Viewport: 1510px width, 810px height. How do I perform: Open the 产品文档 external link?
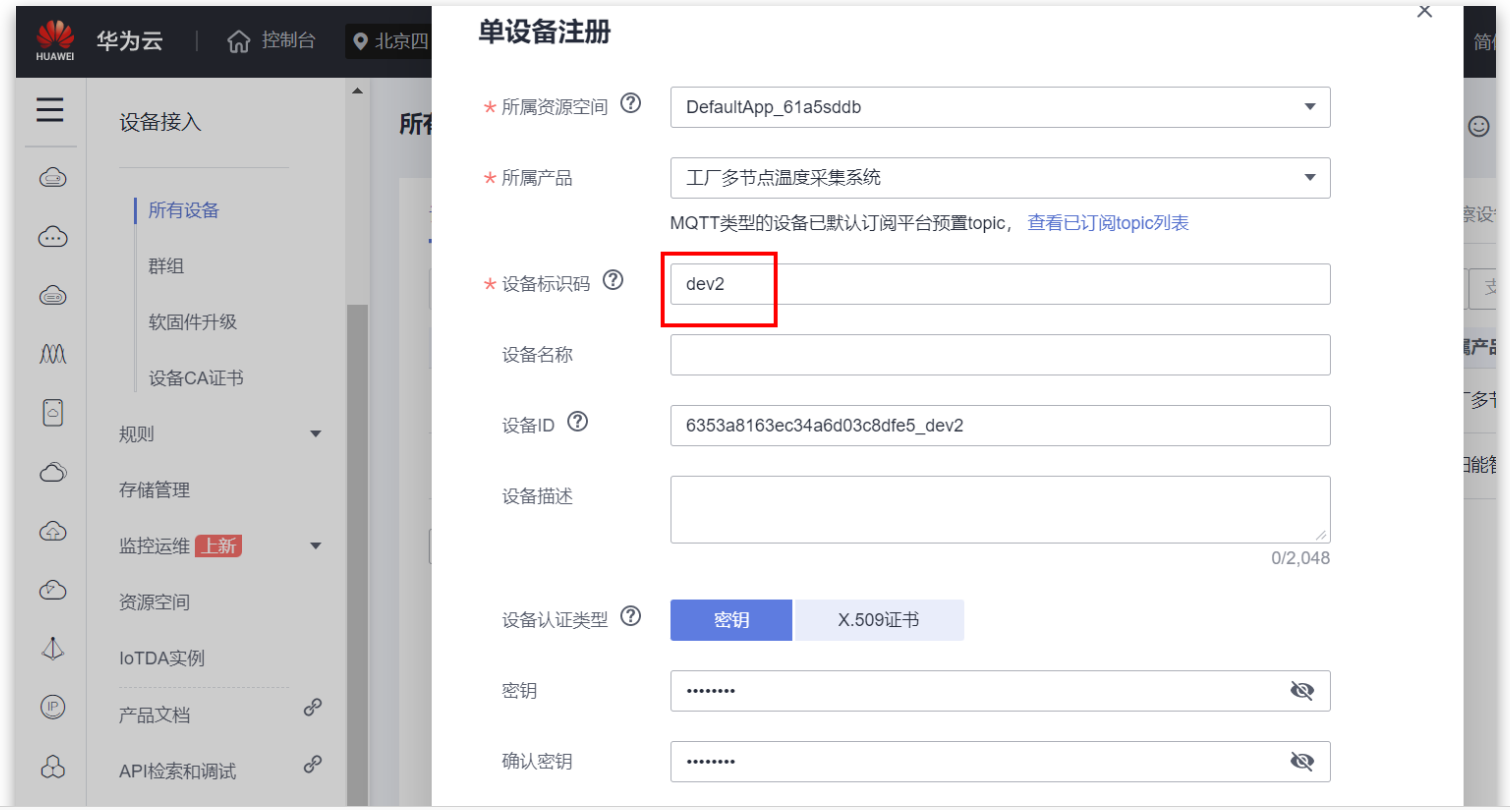point(312,707)
